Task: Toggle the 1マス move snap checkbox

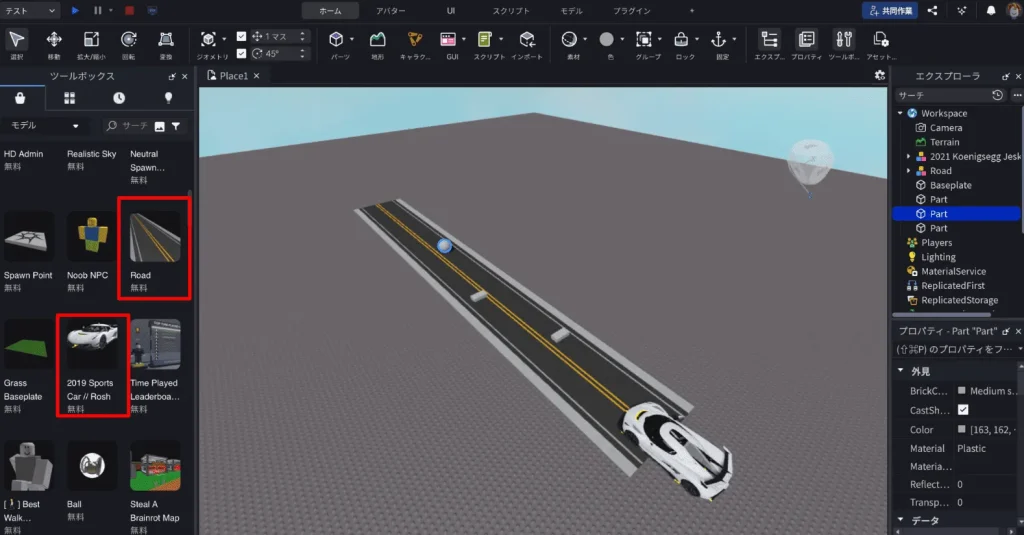Action: click(241, 36)
